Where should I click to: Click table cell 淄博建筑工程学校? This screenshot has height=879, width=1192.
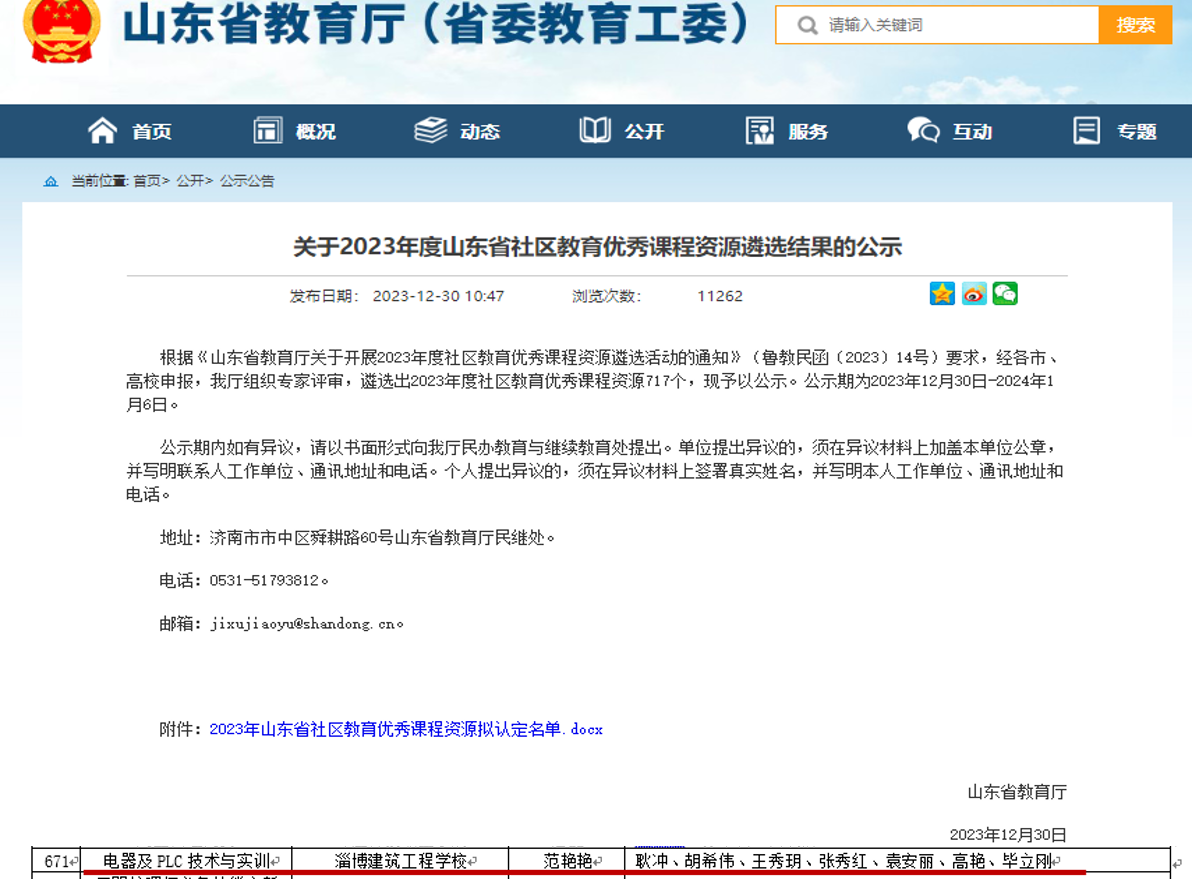[x=401, y=862]
